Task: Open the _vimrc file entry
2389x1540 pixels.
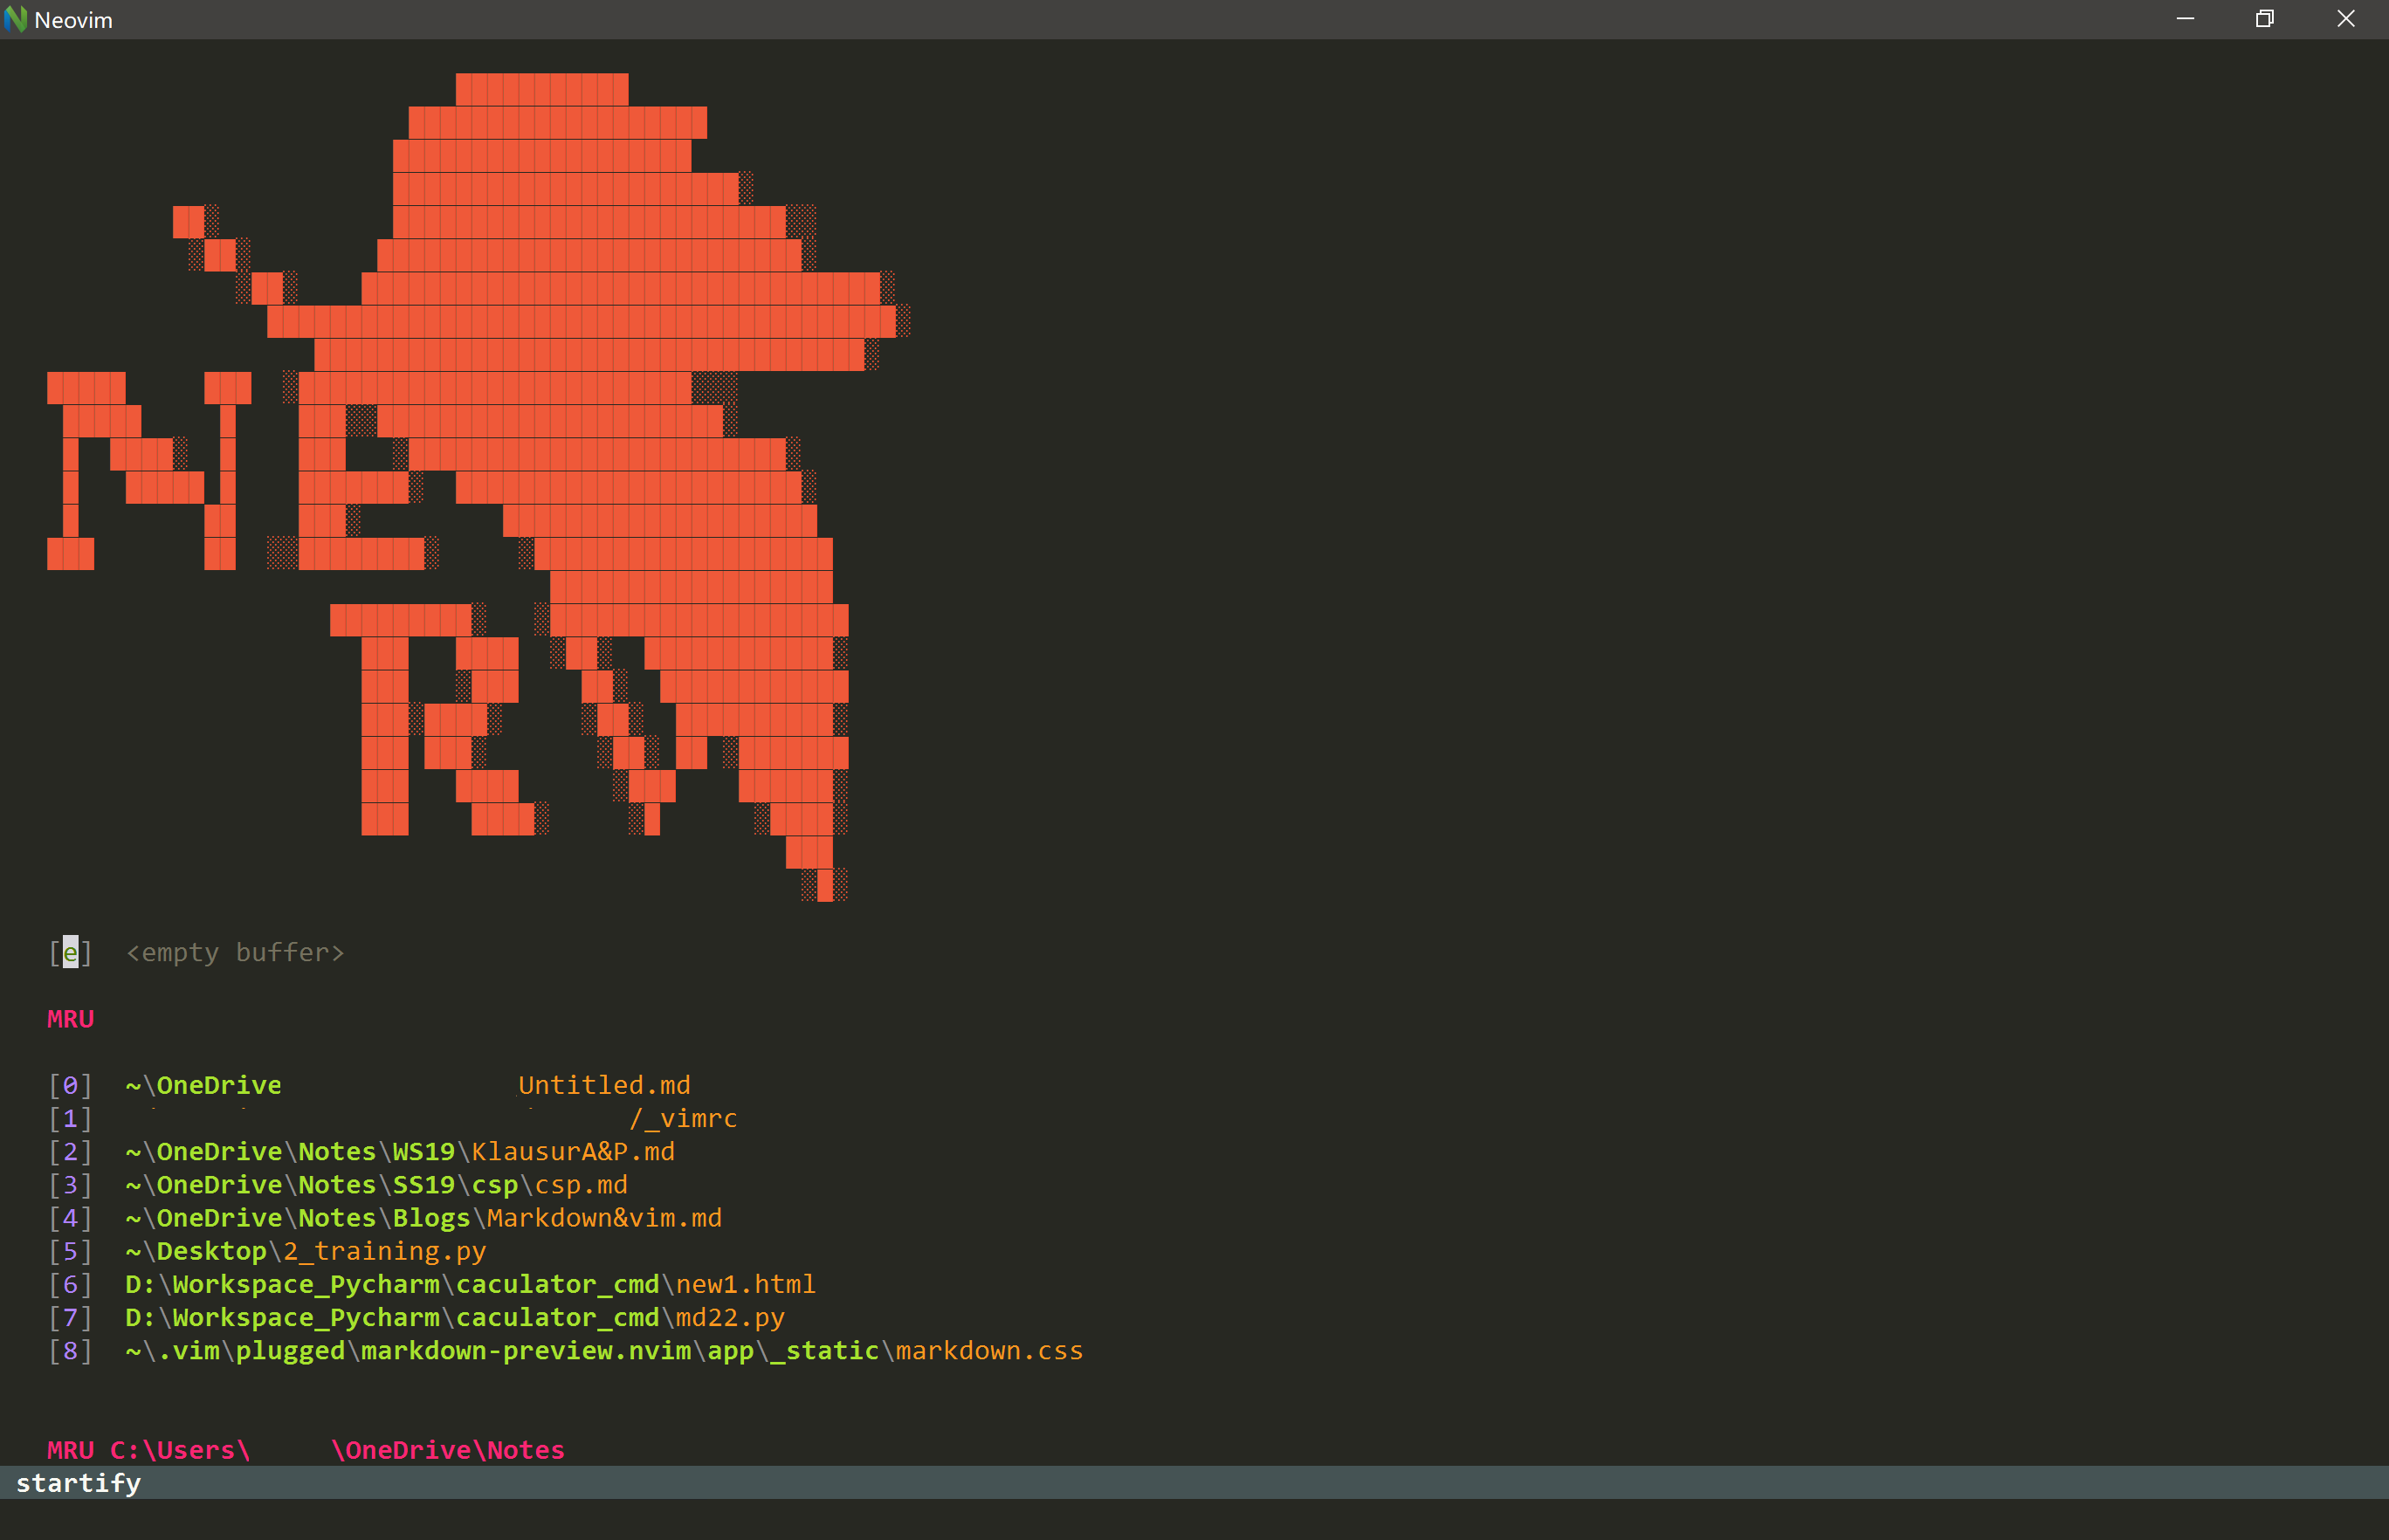Action: (683, 1118)
